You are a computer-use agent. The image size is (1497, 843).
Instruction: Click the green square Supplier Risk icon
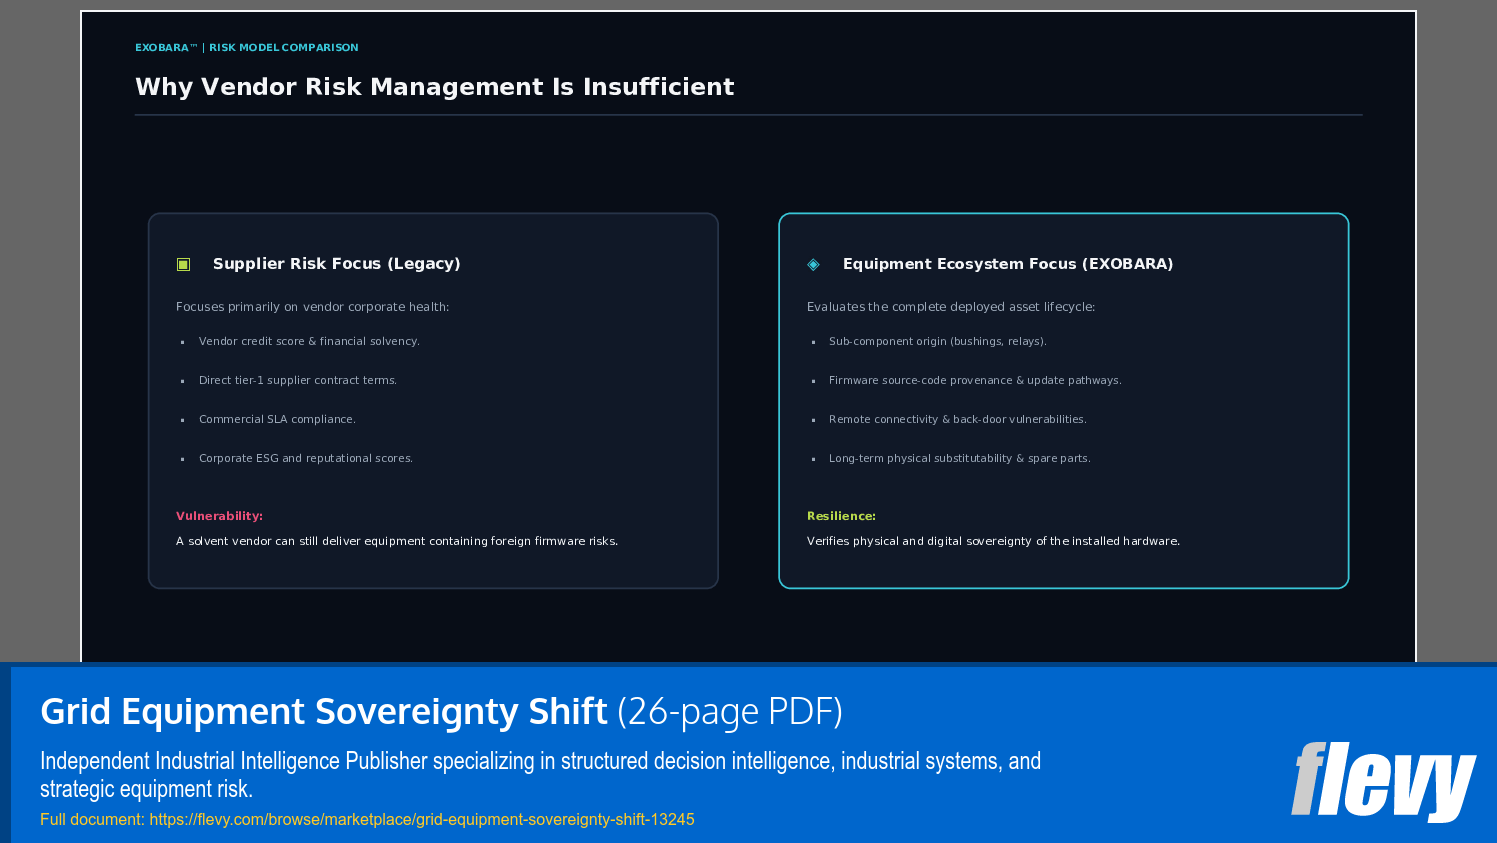pyautogui.click(x=183, y=264)
